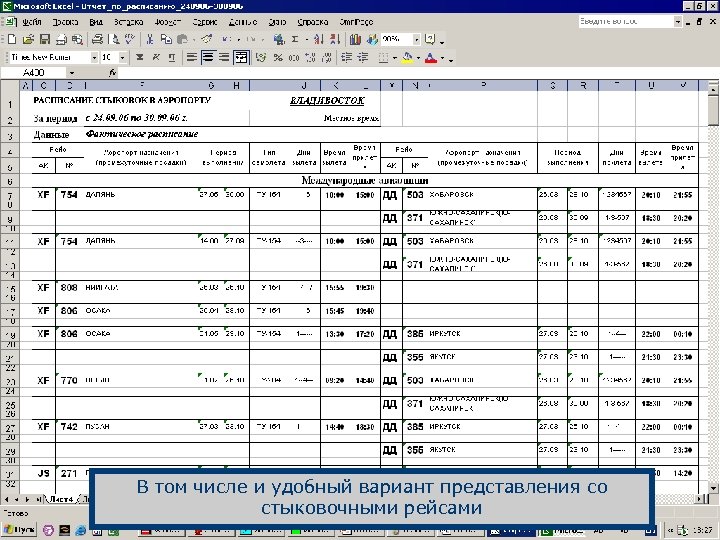Open the Формат menu

point(168,22)
